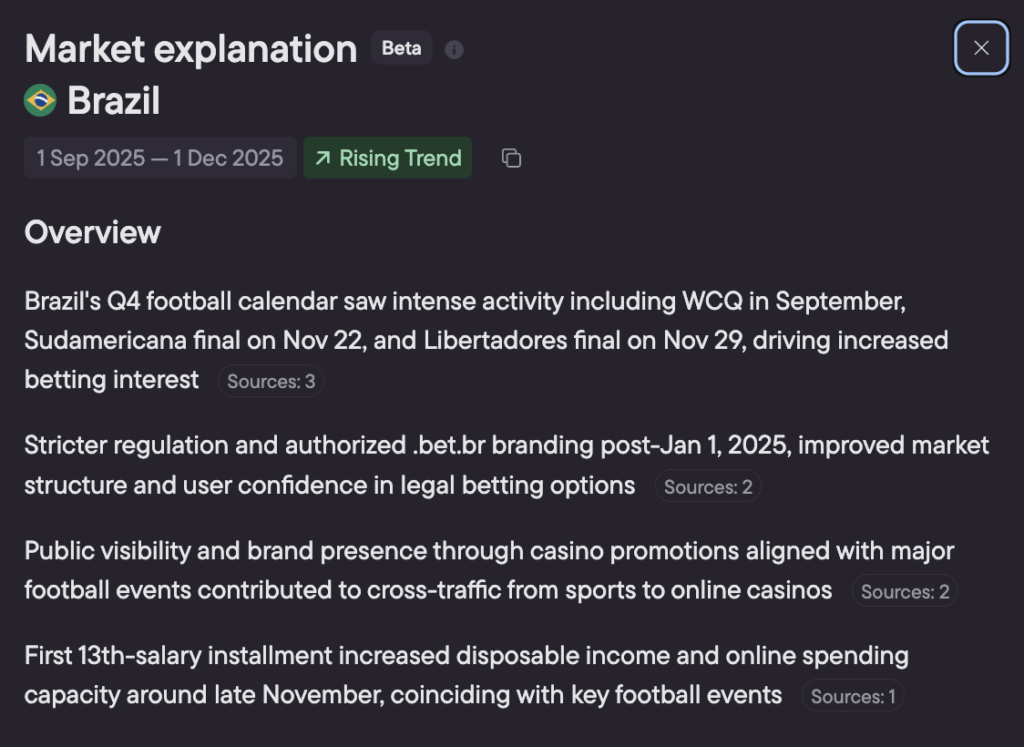Click the info icon next to Beta
Screen dimensions: 1024x747
click(454, 49)
